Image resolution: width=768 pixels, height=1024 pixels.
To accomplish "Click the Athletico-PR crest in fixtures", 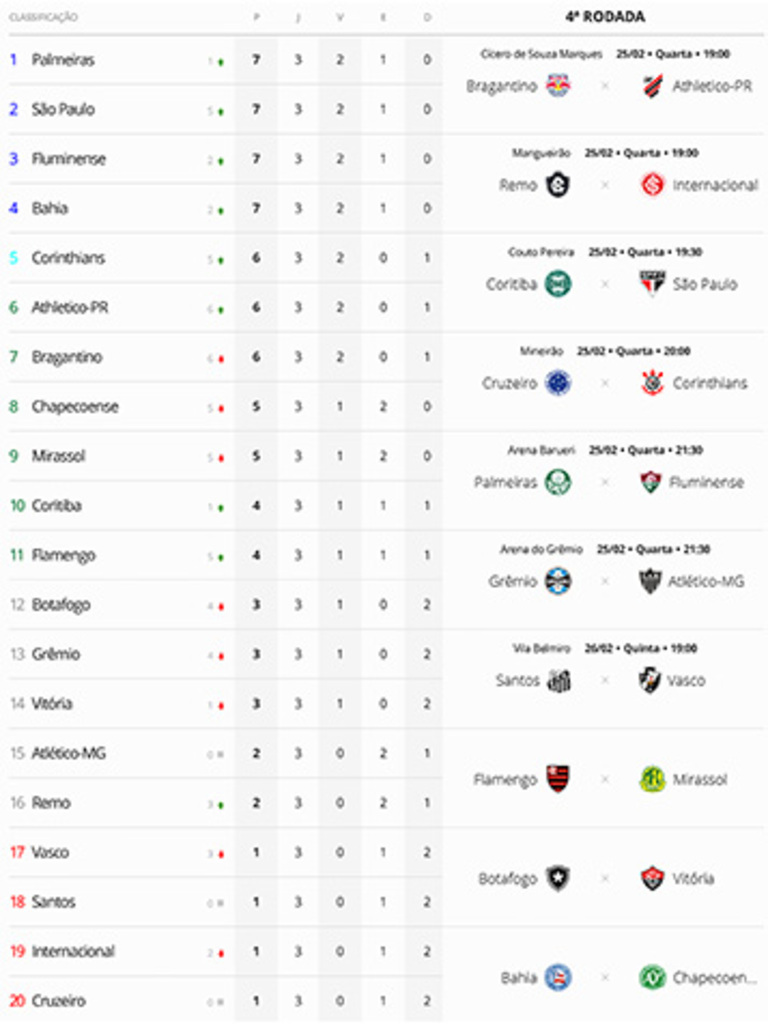I will [x=653, y=86].
